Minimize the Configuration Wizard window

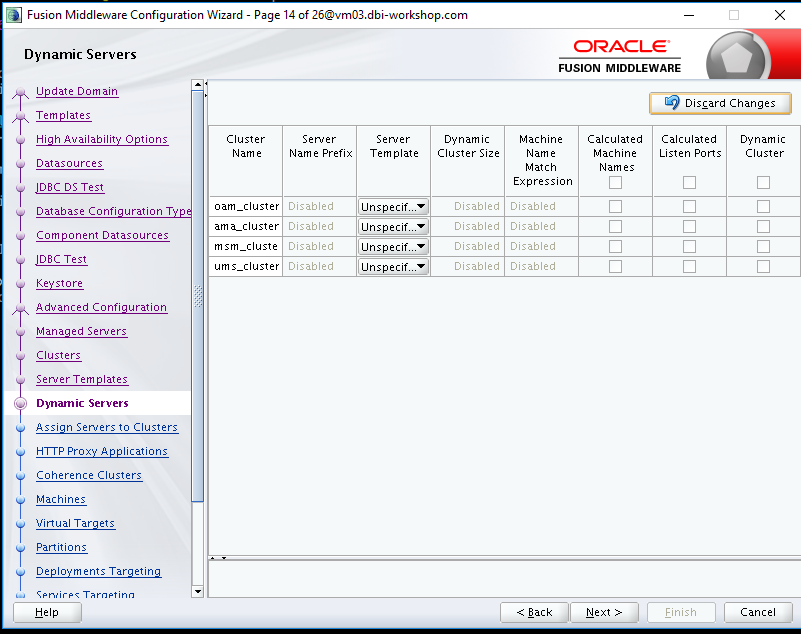coord(689,15)
